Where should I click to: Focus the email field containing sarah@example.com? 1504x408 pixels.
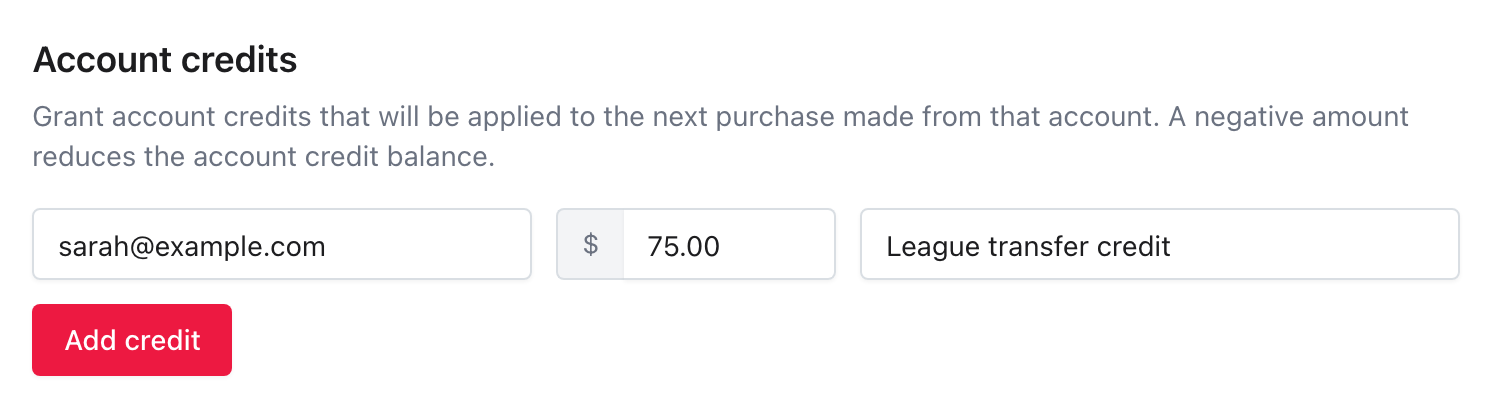282,244
